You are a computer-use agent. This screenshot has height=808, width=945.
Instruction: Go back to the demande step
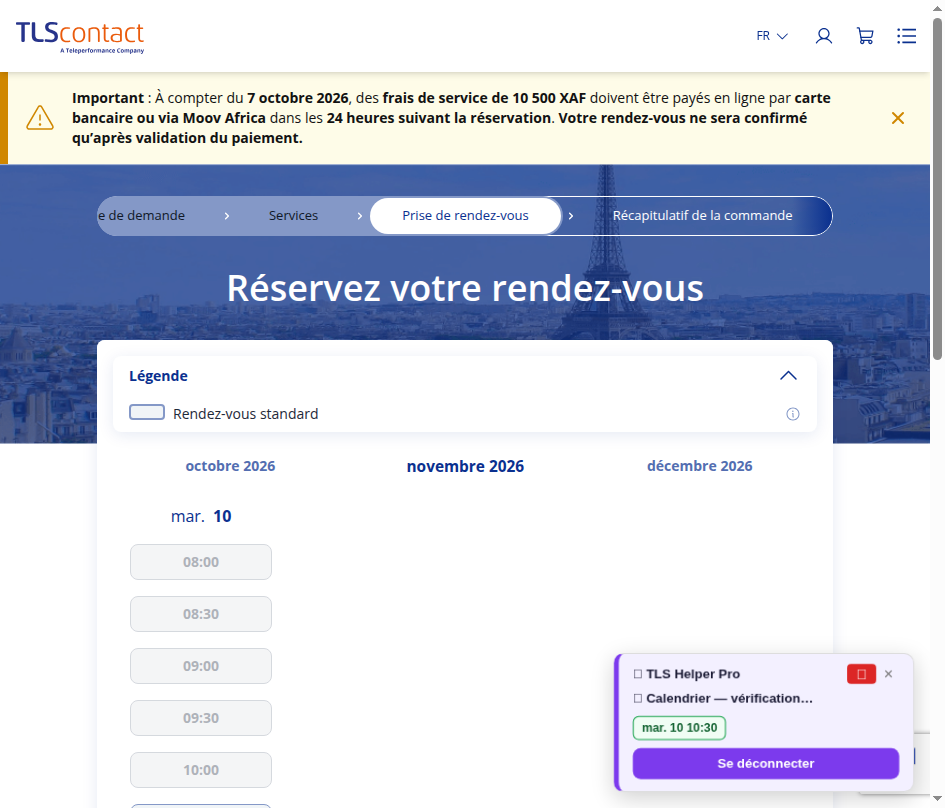[x=142, y=216]
